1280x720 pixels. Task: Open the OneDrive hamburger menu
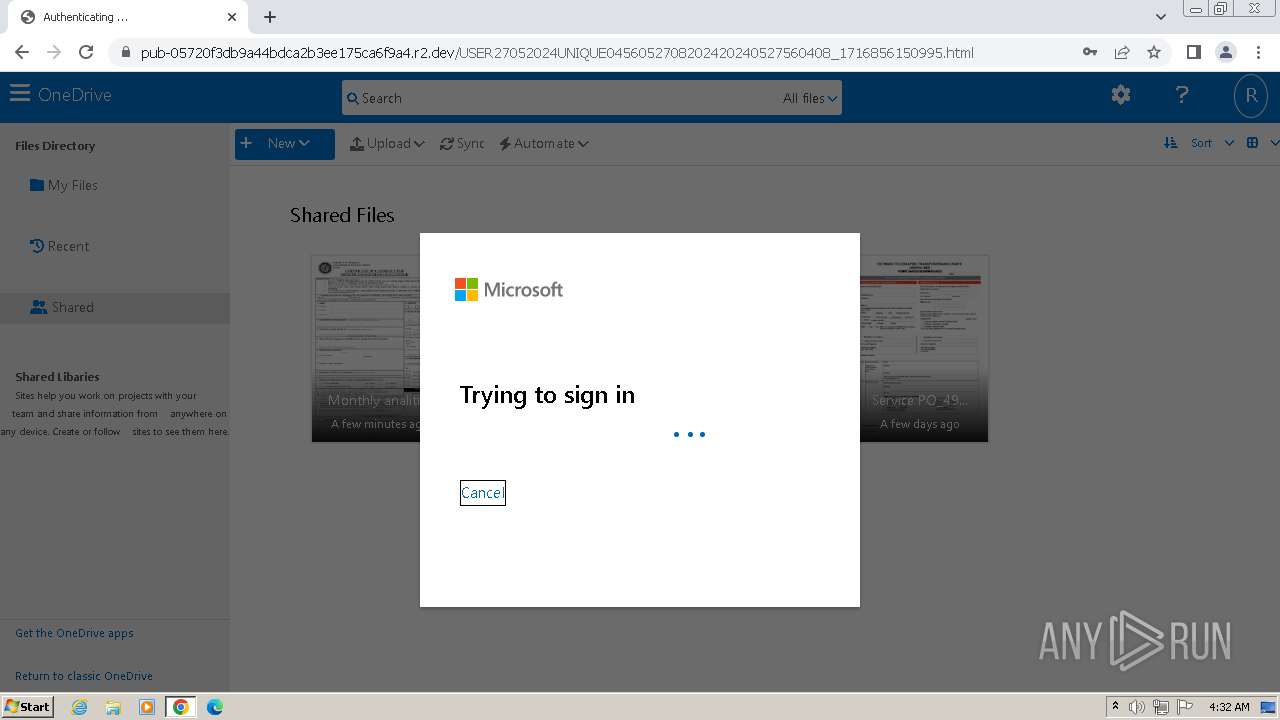20,94
